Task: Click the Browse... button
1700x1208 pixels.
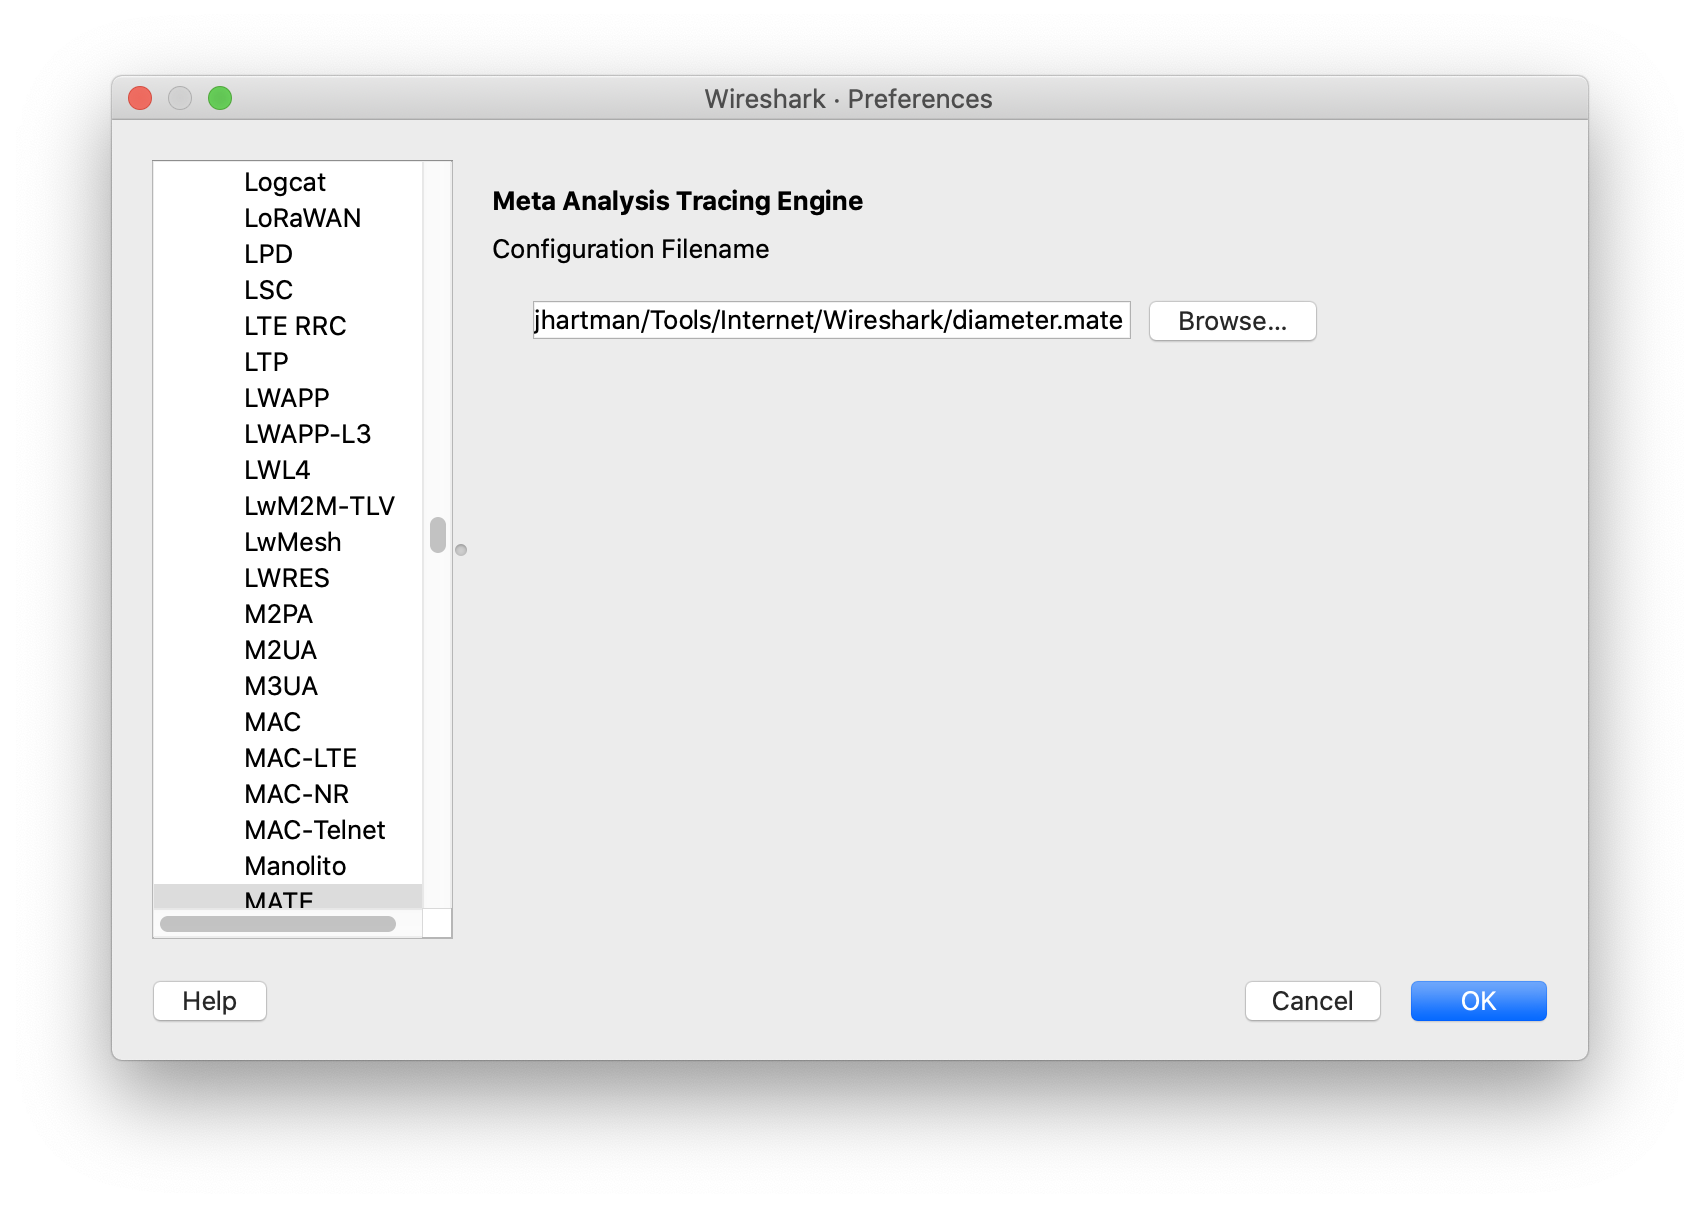Action: coord(1232,321)
